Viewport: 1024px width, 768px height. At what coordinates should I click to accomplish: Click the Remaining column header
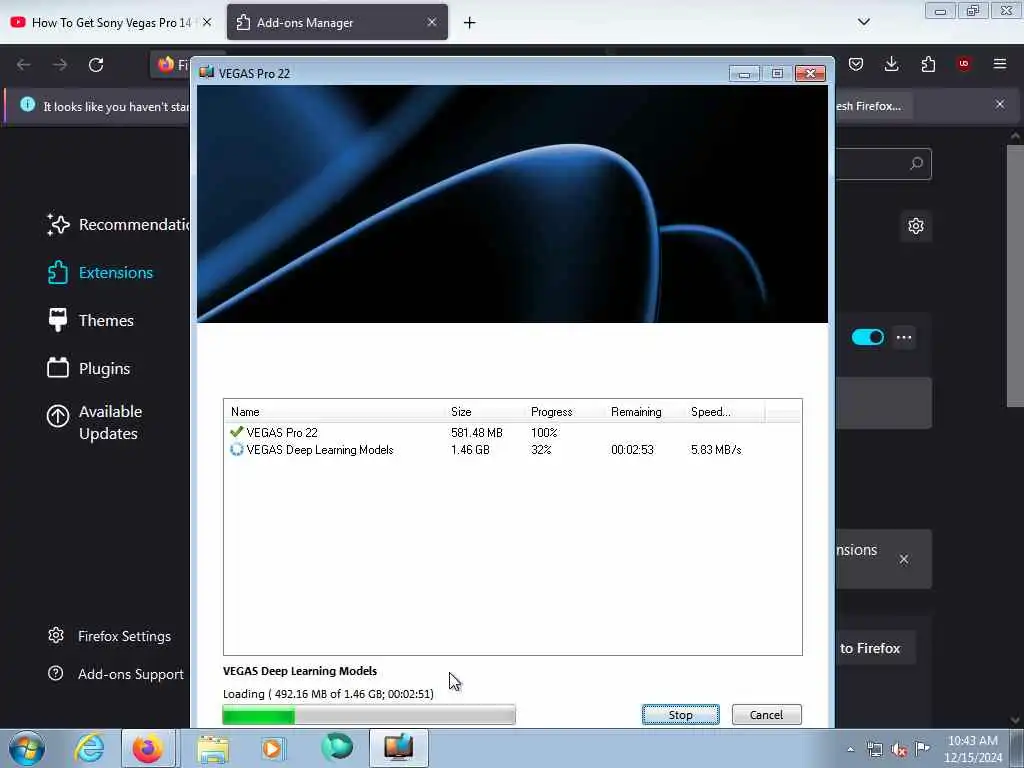coord(645,411)
